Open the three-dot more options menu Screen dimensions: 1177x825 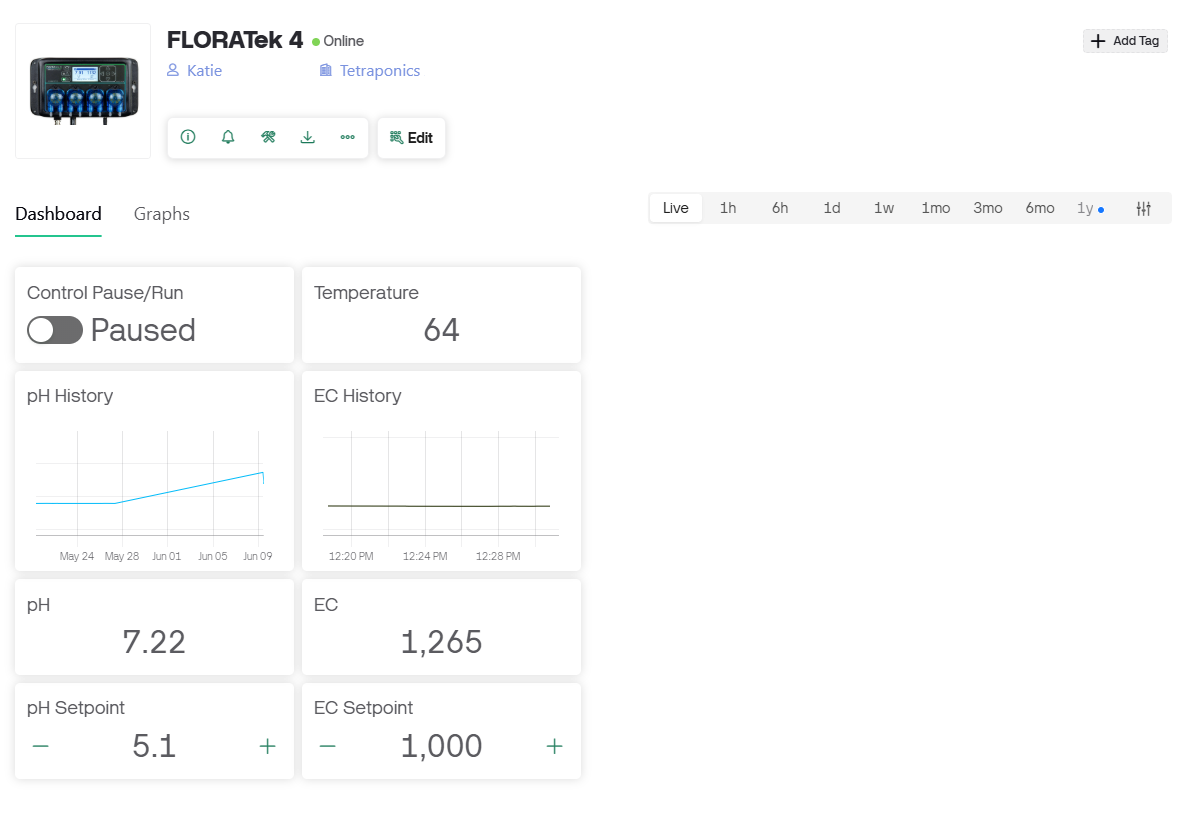coord(347,137)
